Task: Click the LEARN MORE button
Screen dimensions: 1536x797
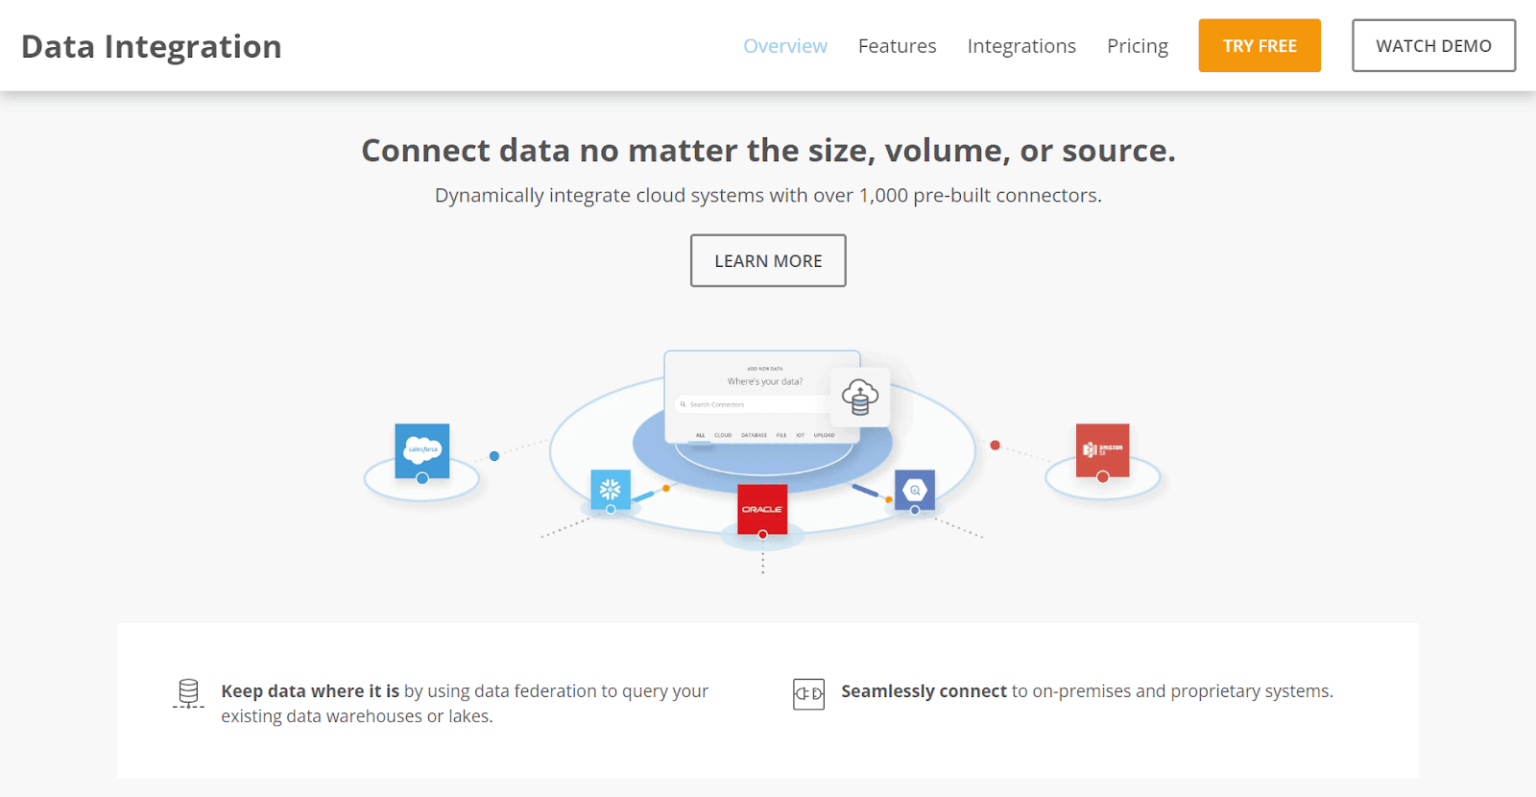Action: (x=767, y=260)
